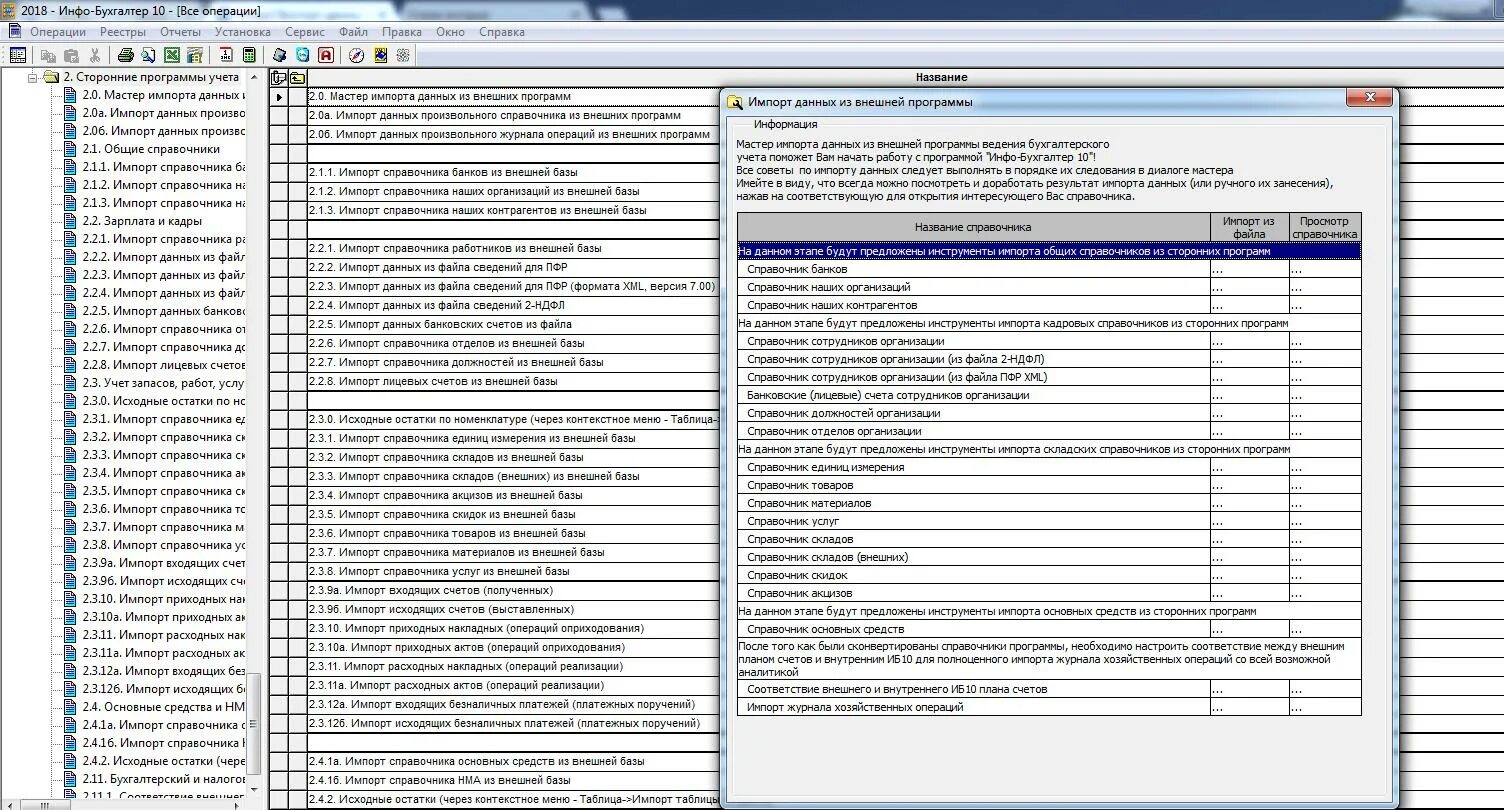Click the yellow book toolbar icon

pos(381,55)
